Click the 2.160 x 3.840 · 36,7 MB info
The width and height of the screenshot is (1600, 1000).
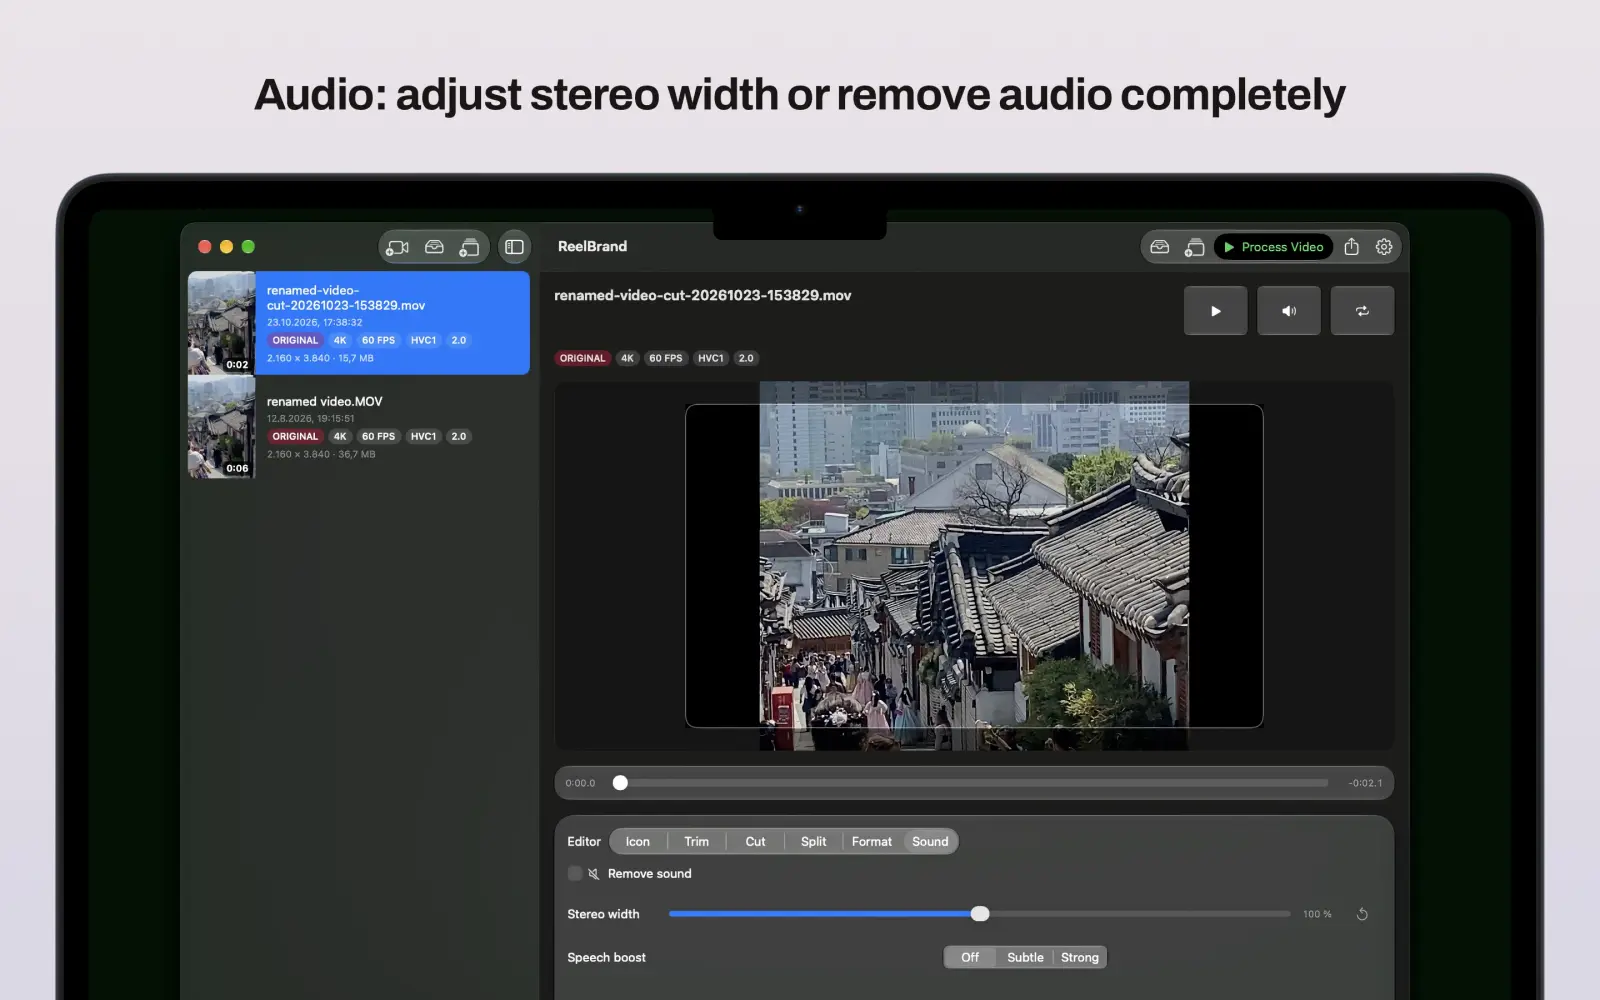321,454
